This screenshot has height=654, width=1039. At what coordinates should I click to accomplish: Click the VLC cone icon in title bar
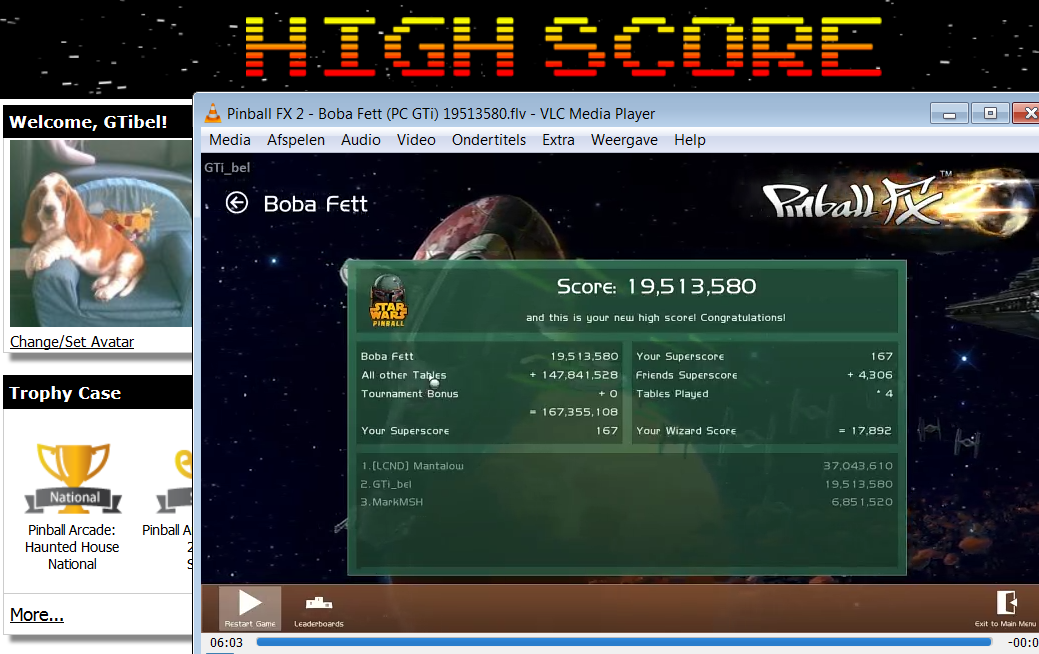[x=213, y=113]
